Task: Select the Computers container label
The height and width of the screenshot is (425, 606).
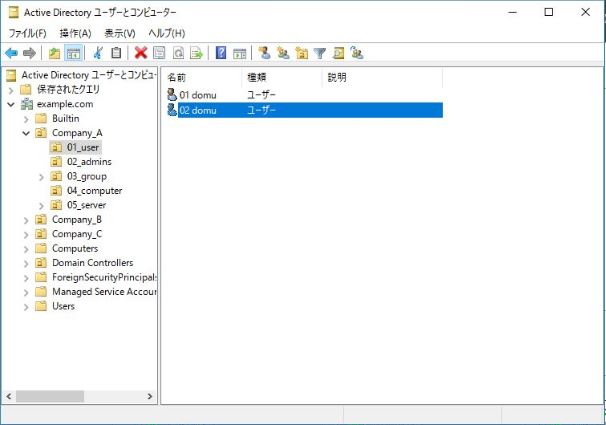Action: click(75, 248)
